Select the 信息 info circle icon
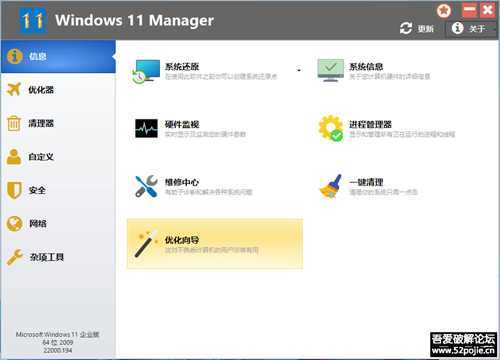Image resolution: width=500 pixels, height=360 pixels. [x=15, y=56]
